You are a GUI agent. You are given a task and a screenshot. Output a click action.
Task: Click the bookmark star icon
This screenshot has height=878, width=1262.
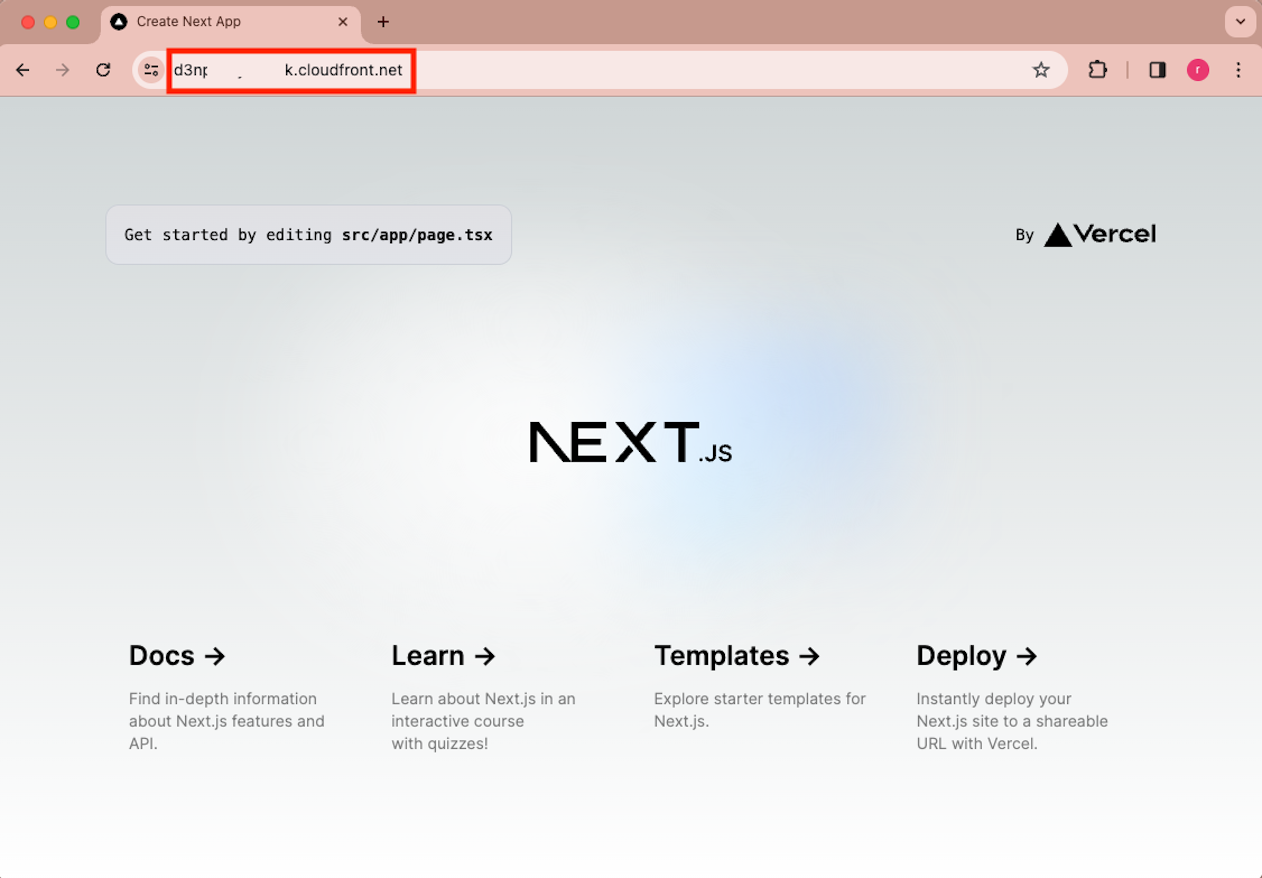1041,70
